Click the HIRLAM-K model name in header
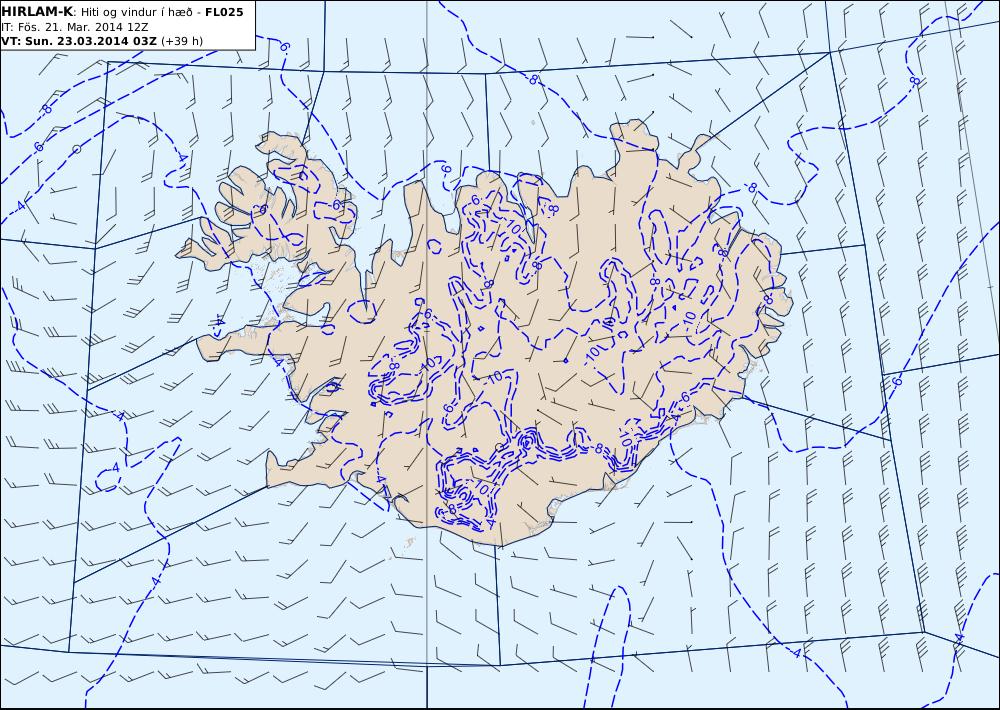Viewport: 1000px width, 710px height. pyautogui.click(x=37, y=12)
